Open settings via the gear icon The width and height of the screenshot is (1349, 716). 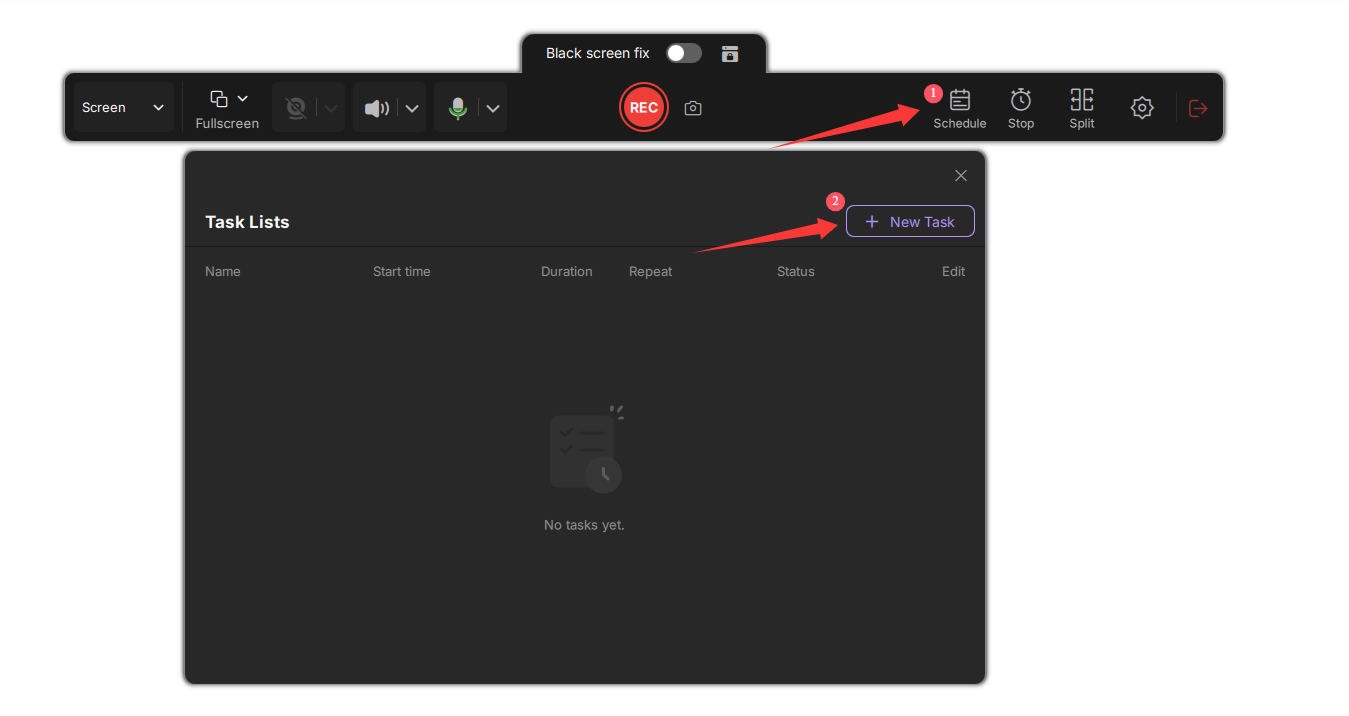coord(1142,108)
